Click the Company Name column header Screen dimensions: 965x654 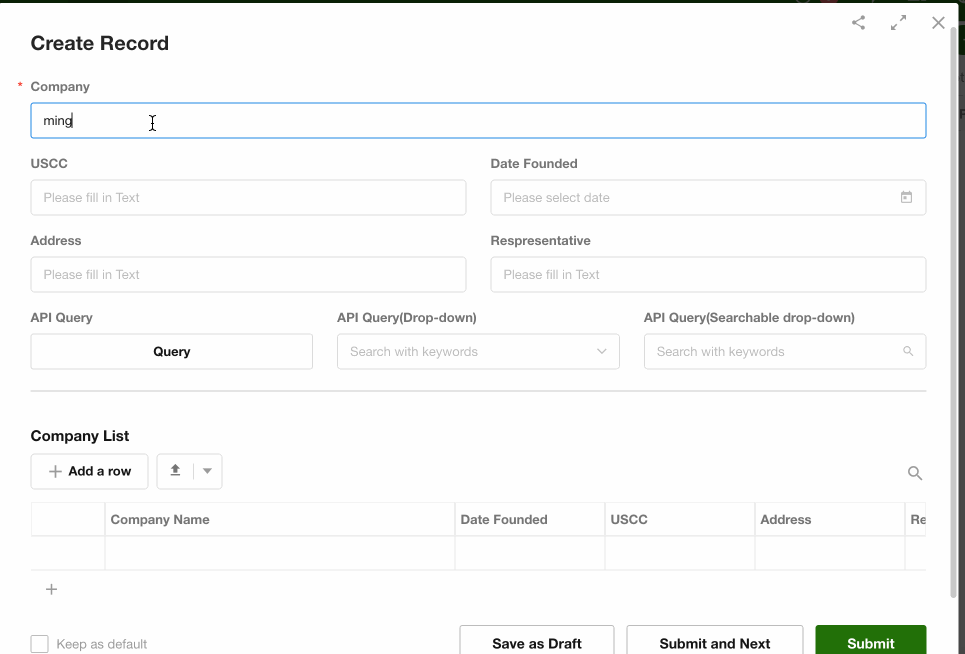[x=280, y=519]
